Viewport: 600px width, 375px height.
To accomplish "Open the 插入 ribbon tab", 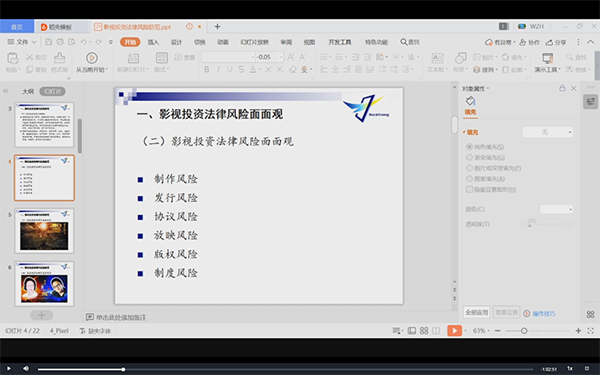I will pos(153,42).
